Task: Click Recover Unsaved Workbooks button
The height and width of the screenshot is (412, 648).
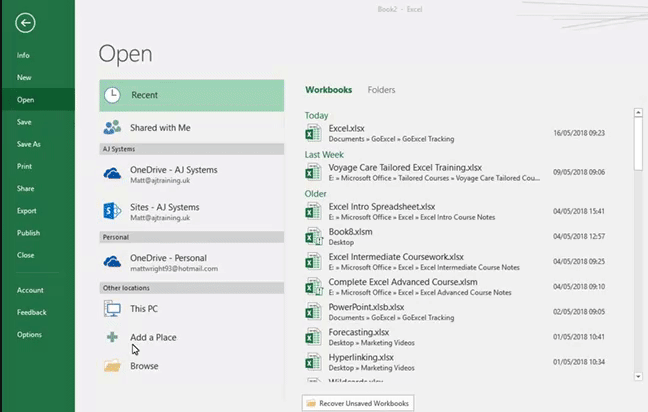Action: 358,403
